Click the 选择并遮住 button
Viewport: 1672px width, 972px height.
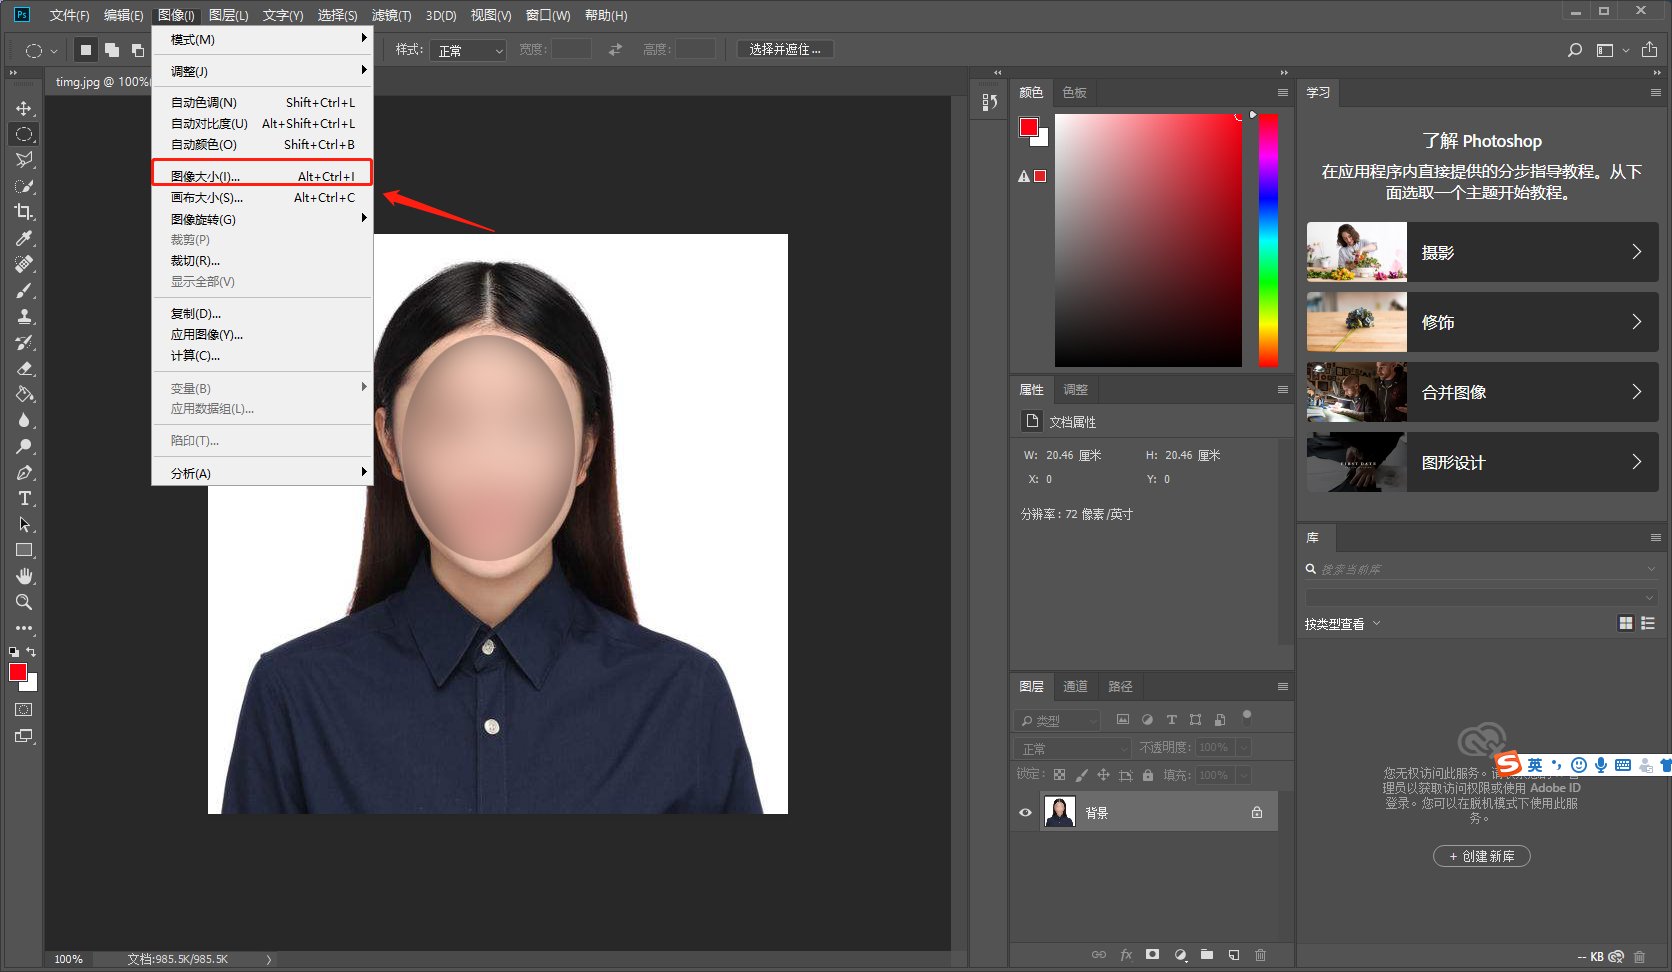click(x=785, y=49)
